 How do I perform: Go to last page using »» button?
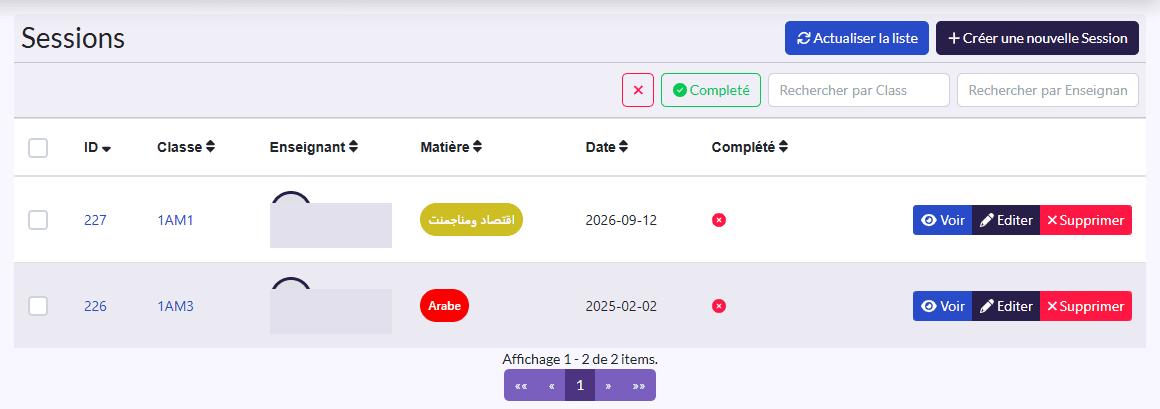639,385
